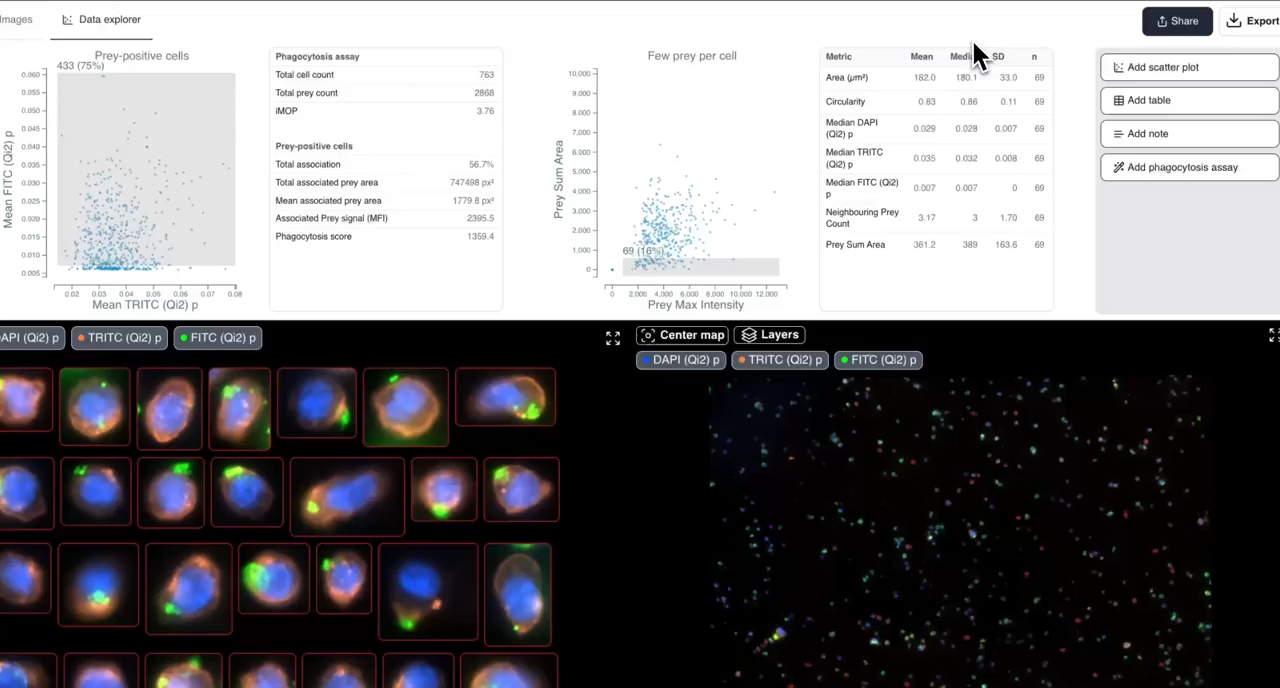Open the Layers panel via its stack icon
Screen dimensions: 1280x688
[750, 335]
